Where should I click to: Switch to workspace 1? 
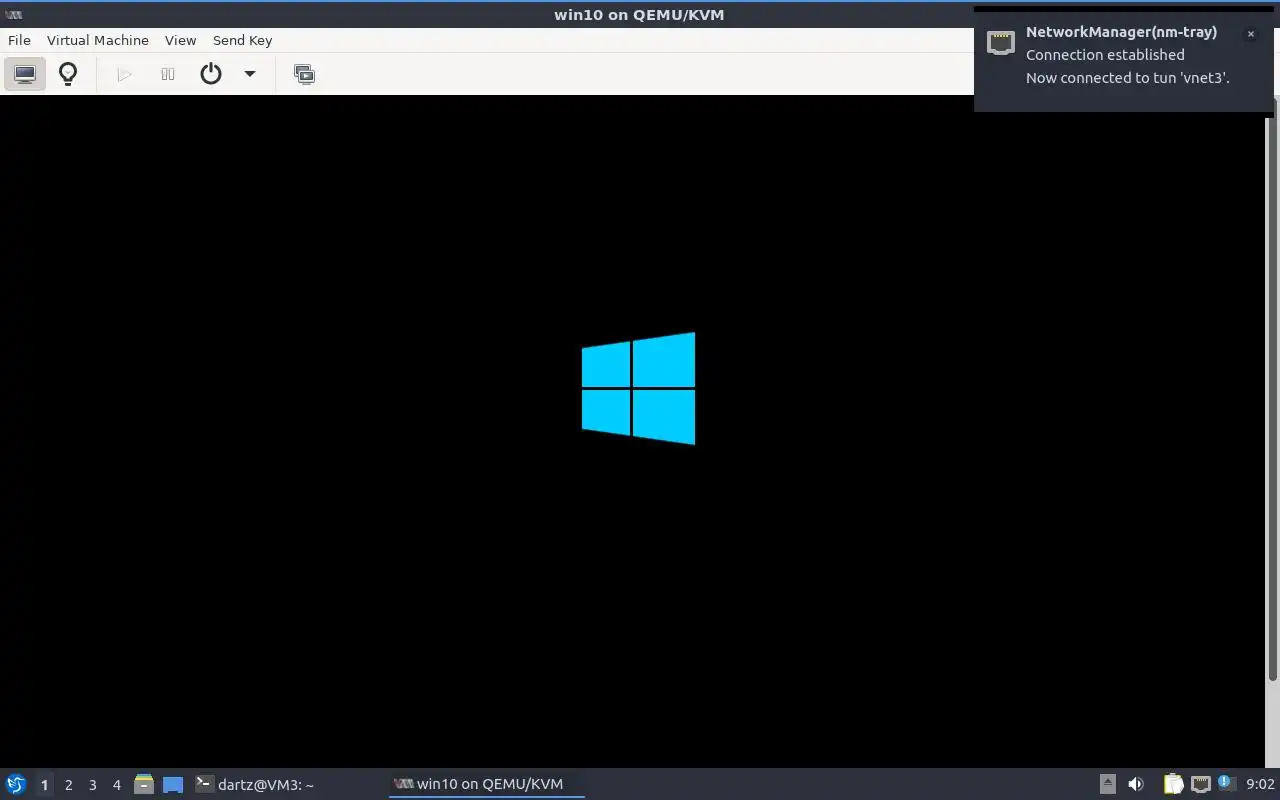point(44,785)
